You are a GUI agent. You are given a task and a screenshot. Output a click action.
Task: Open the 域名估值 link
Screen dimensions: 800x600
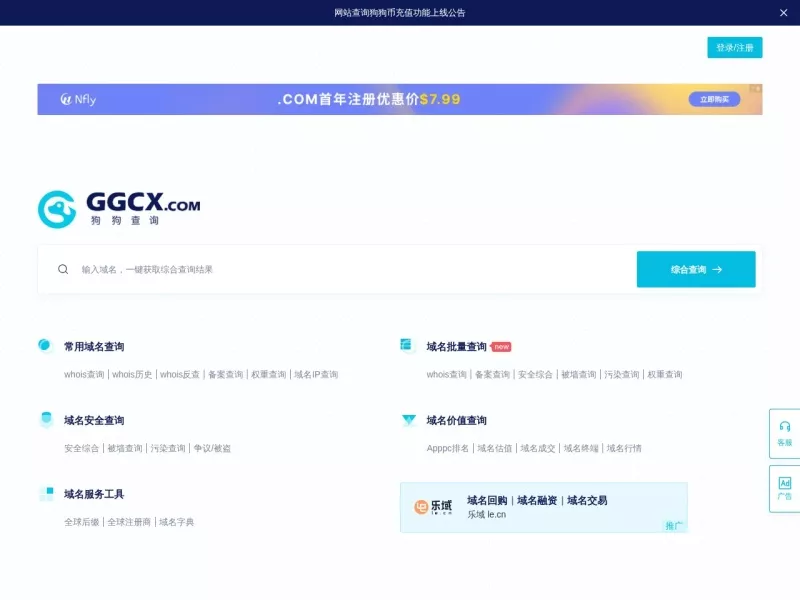[x=494, y=448]
